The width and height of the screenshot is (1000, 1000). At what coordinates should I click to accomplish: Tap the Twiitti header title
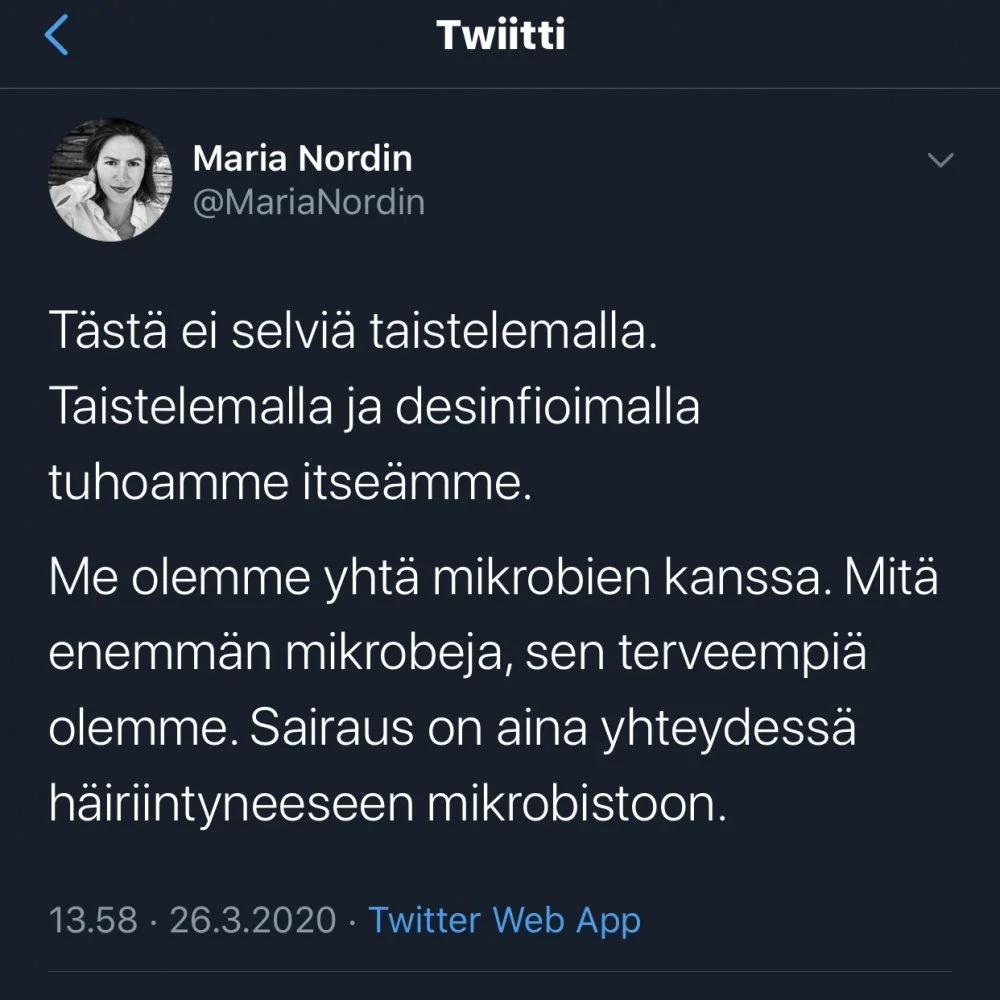pos(501,36)
